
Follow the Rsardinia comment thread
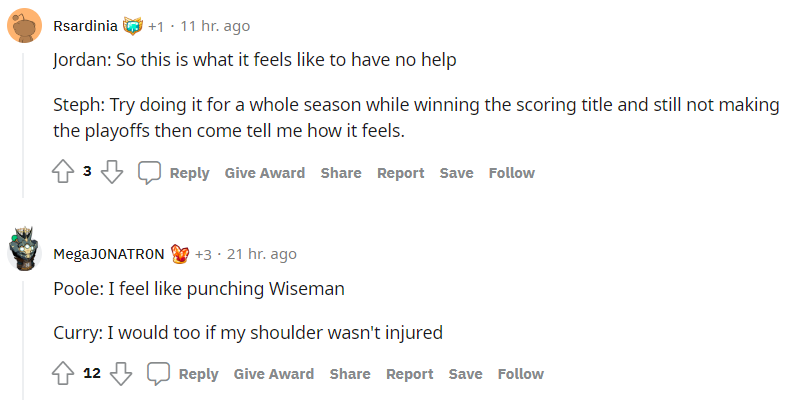[511, 173]
